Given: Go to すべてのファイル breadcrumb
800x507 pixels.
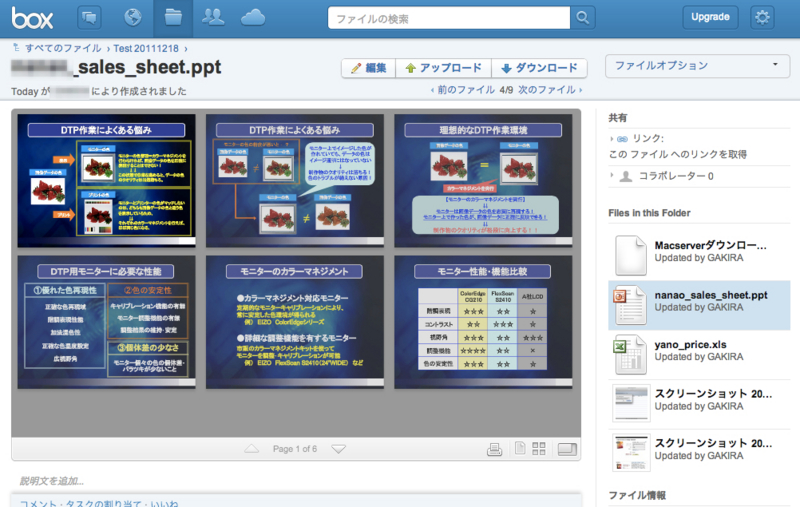Looking at the screenshot, I should pyautogui.click(x=63, y=48).
